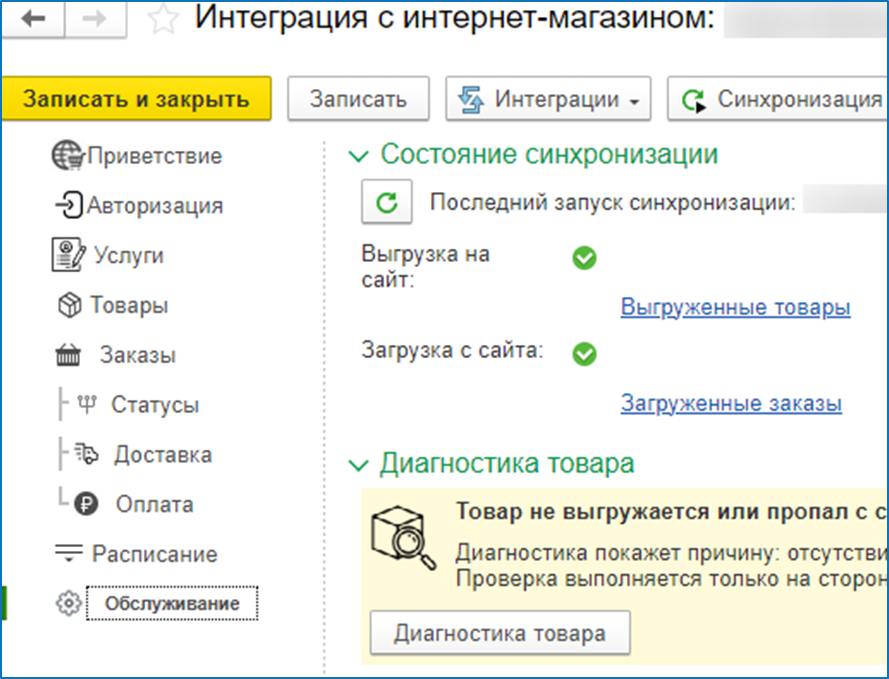Refresh synchronization status with green arrow button
The height and width of the screenshot is (679, 889).
pyautogui.click(x=387, y=202)
